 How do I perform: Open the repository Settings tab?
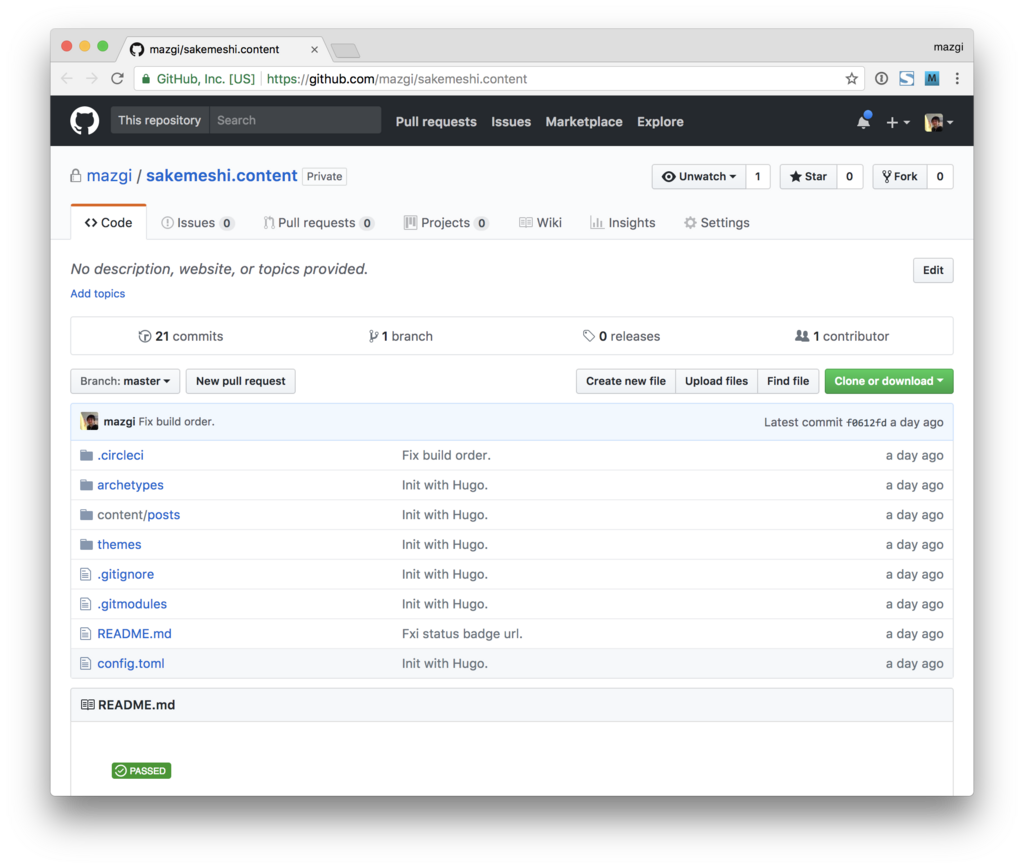tap(716, 223)
